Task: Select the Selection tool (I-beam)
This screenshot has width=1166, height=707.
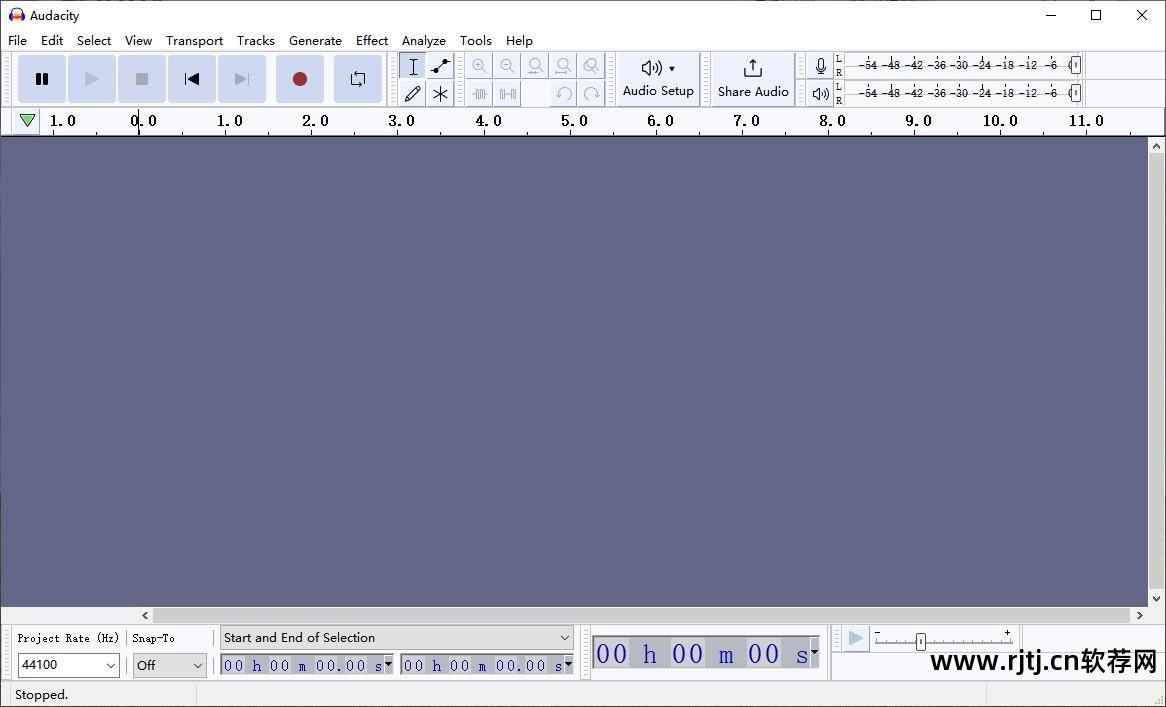Action: [x=413, y=66]
